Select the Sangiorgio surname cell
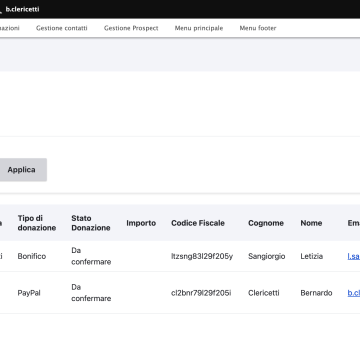 coord(267,256)
